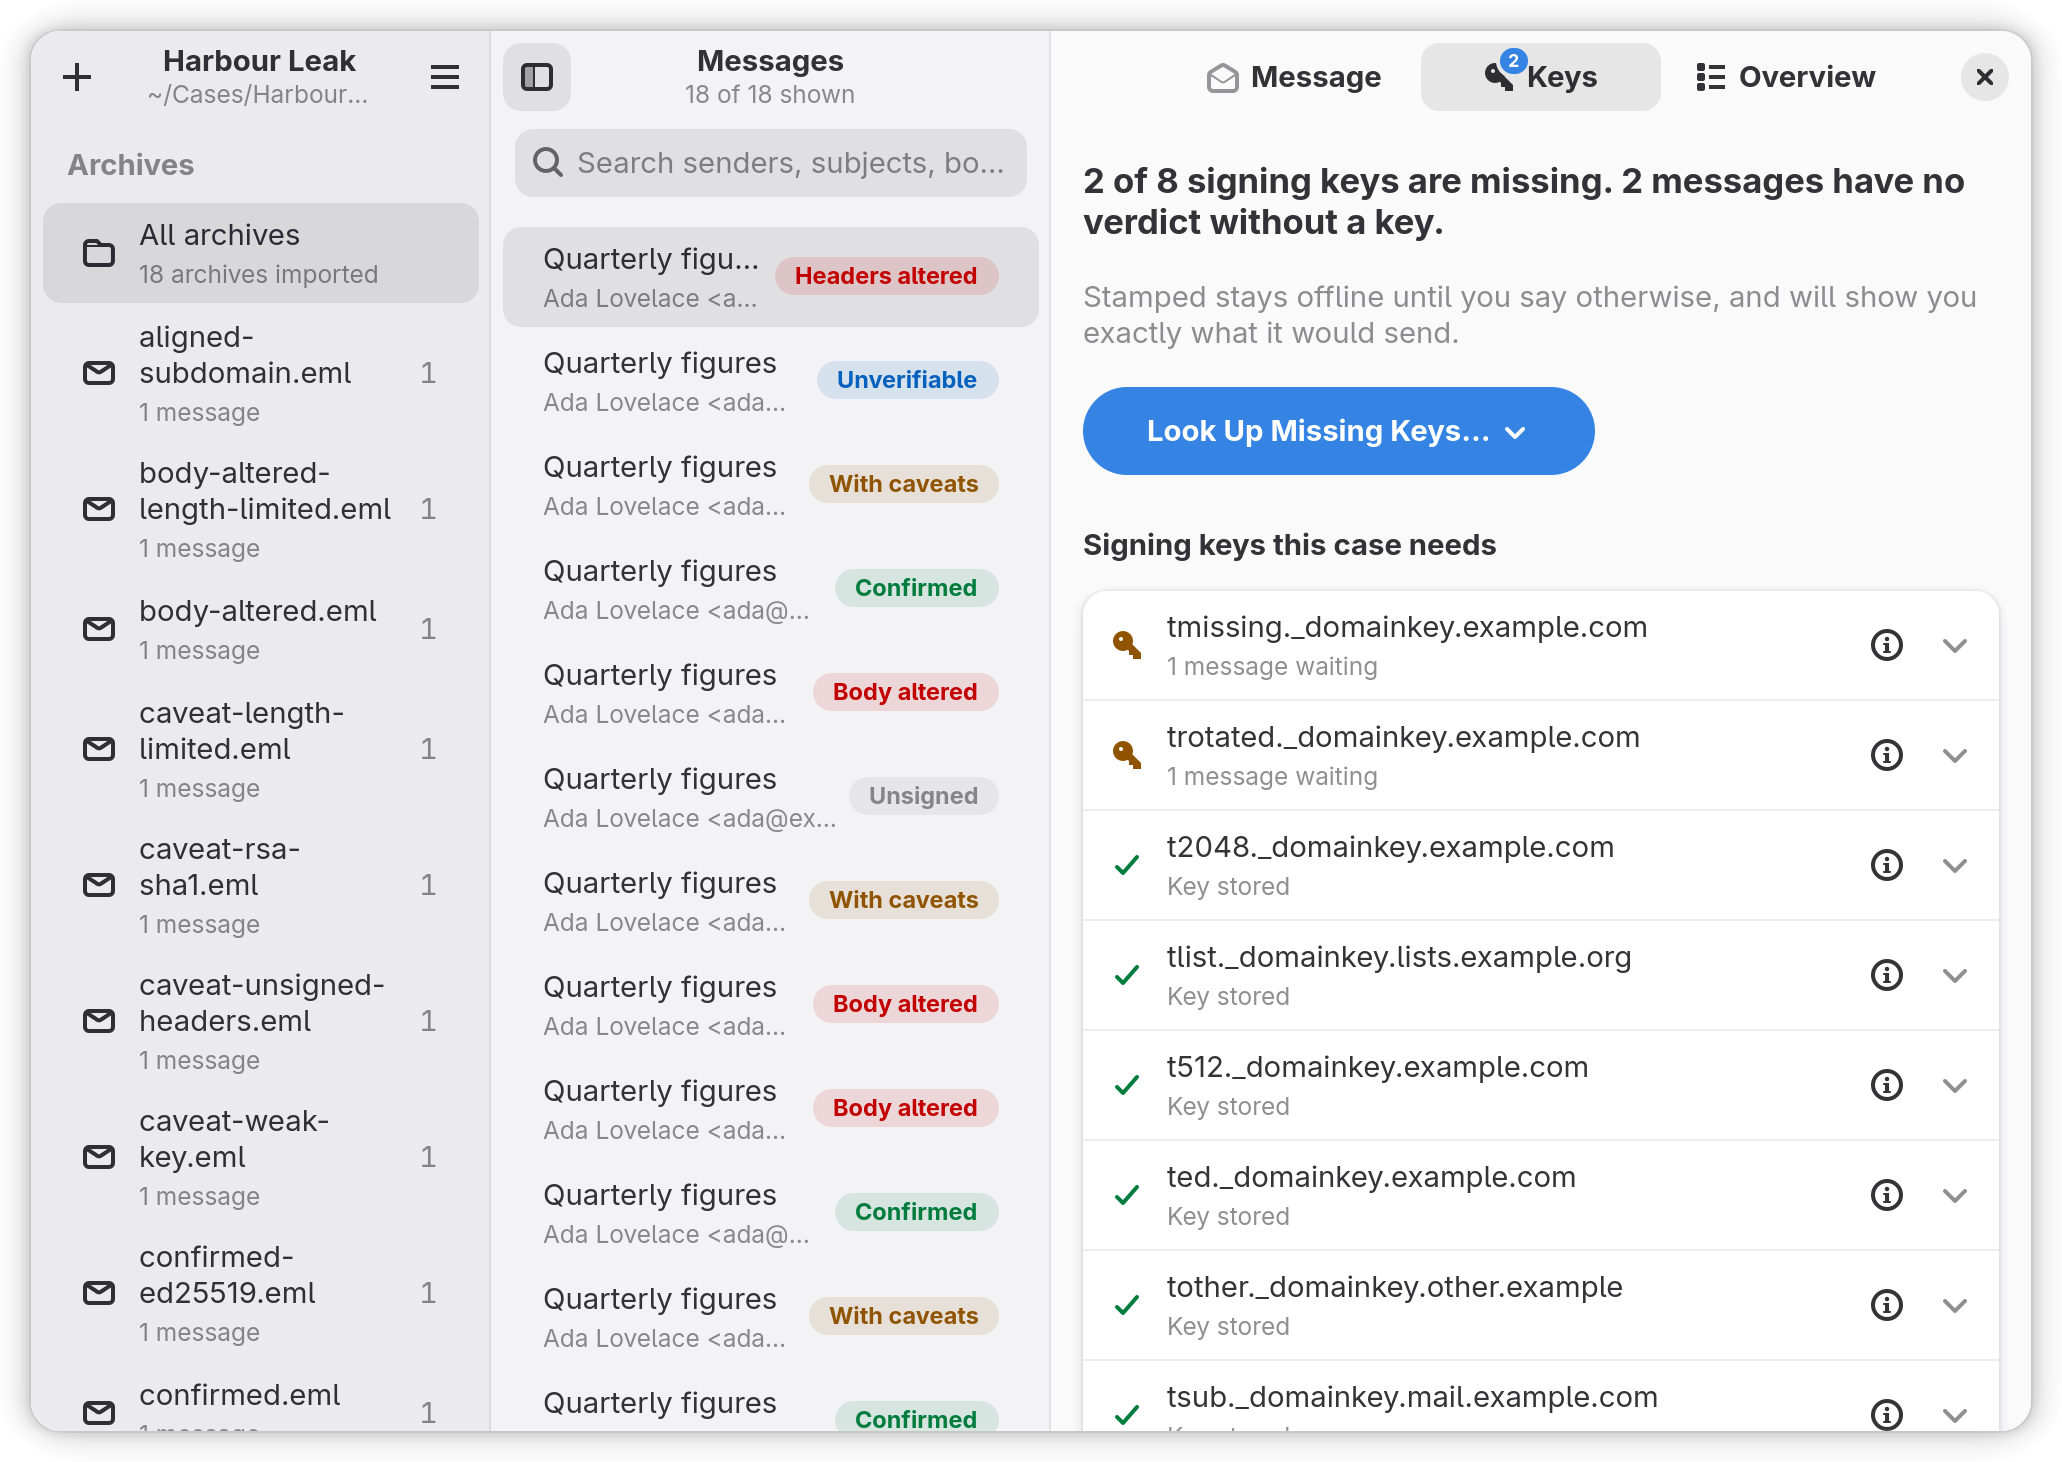Screen dimensions: 2062x1462
Task: Expand the ted._domainkey.example.com row
Action: point(1955,1195)
